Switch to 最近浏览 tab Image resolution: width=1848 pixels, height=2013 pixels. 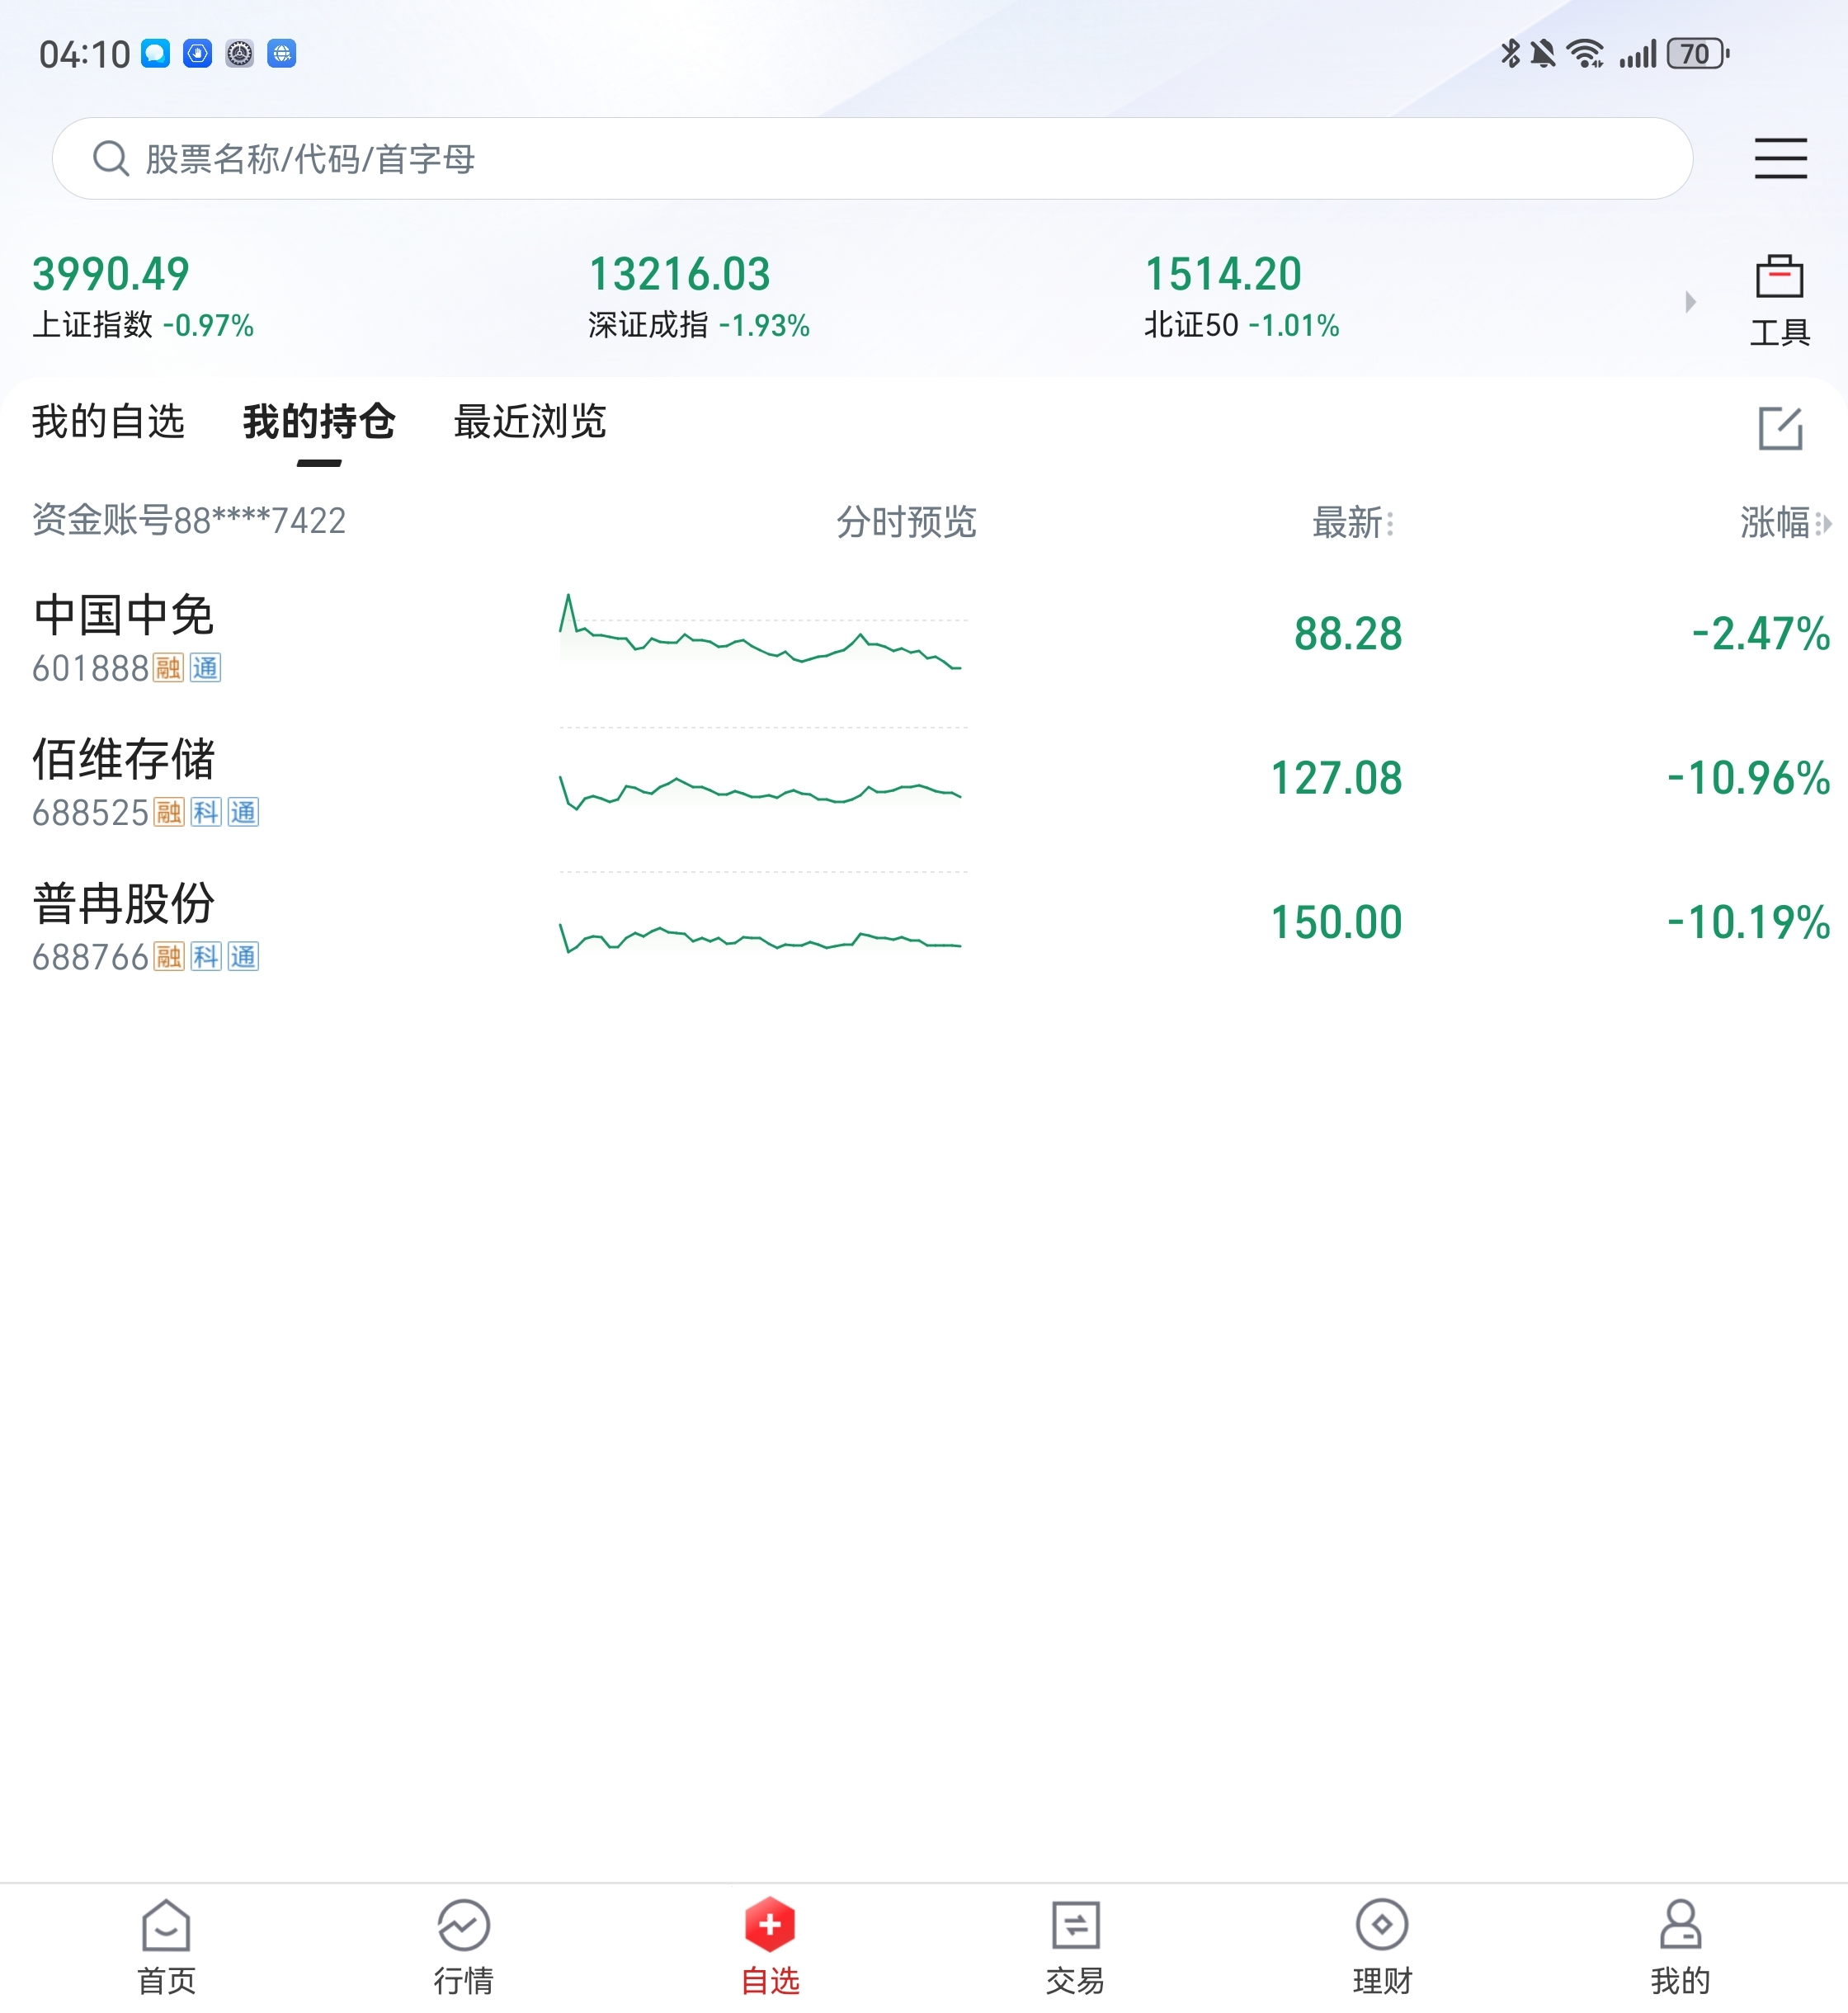coord(530,421)
